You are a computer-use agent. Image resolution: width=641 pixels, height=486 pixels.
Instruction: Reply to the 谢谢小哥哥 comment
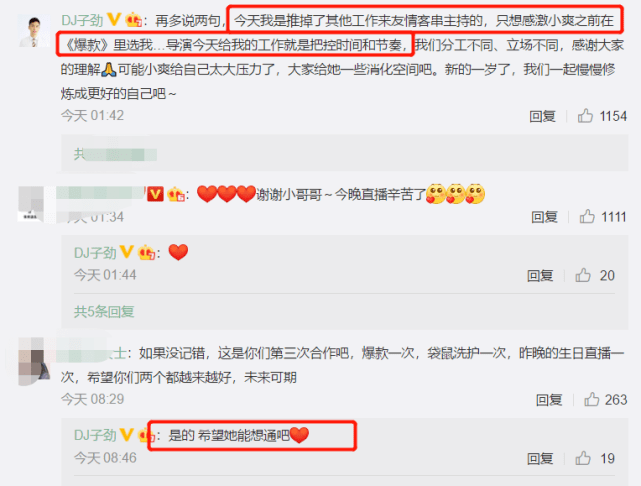(x=544, y=217)
